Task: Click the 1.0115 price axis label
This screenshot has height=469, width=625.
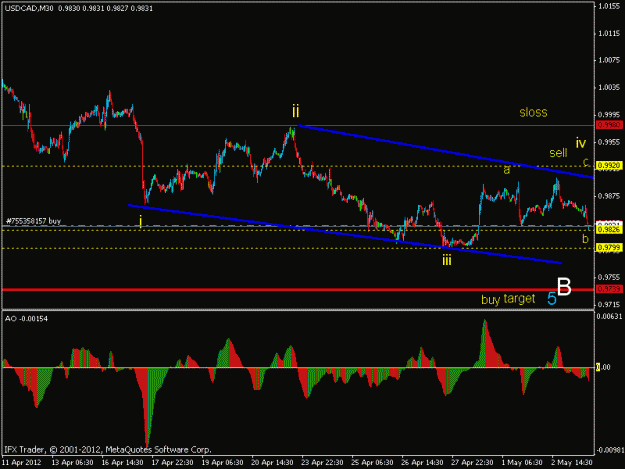Action: pos(609,33)
